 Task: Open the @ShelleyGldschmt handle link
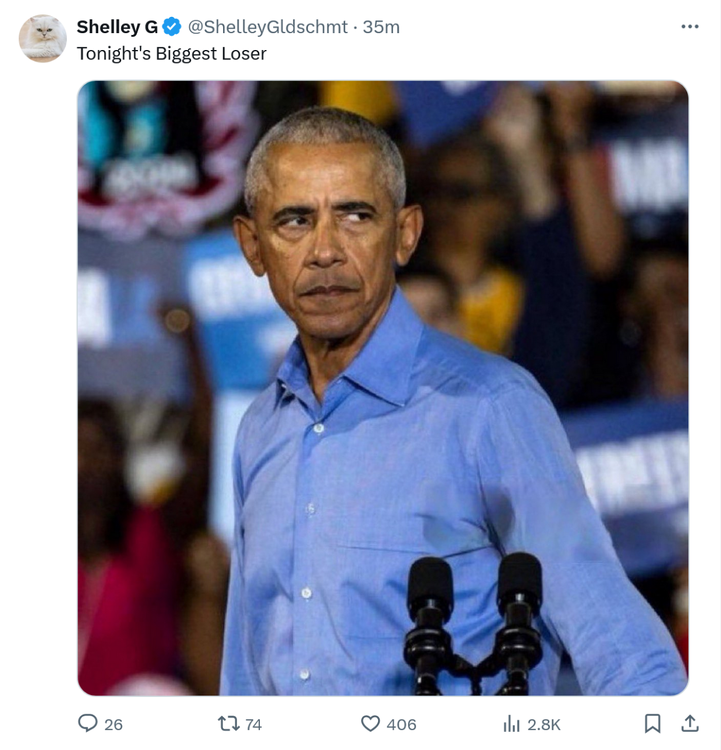pos(268,27)
